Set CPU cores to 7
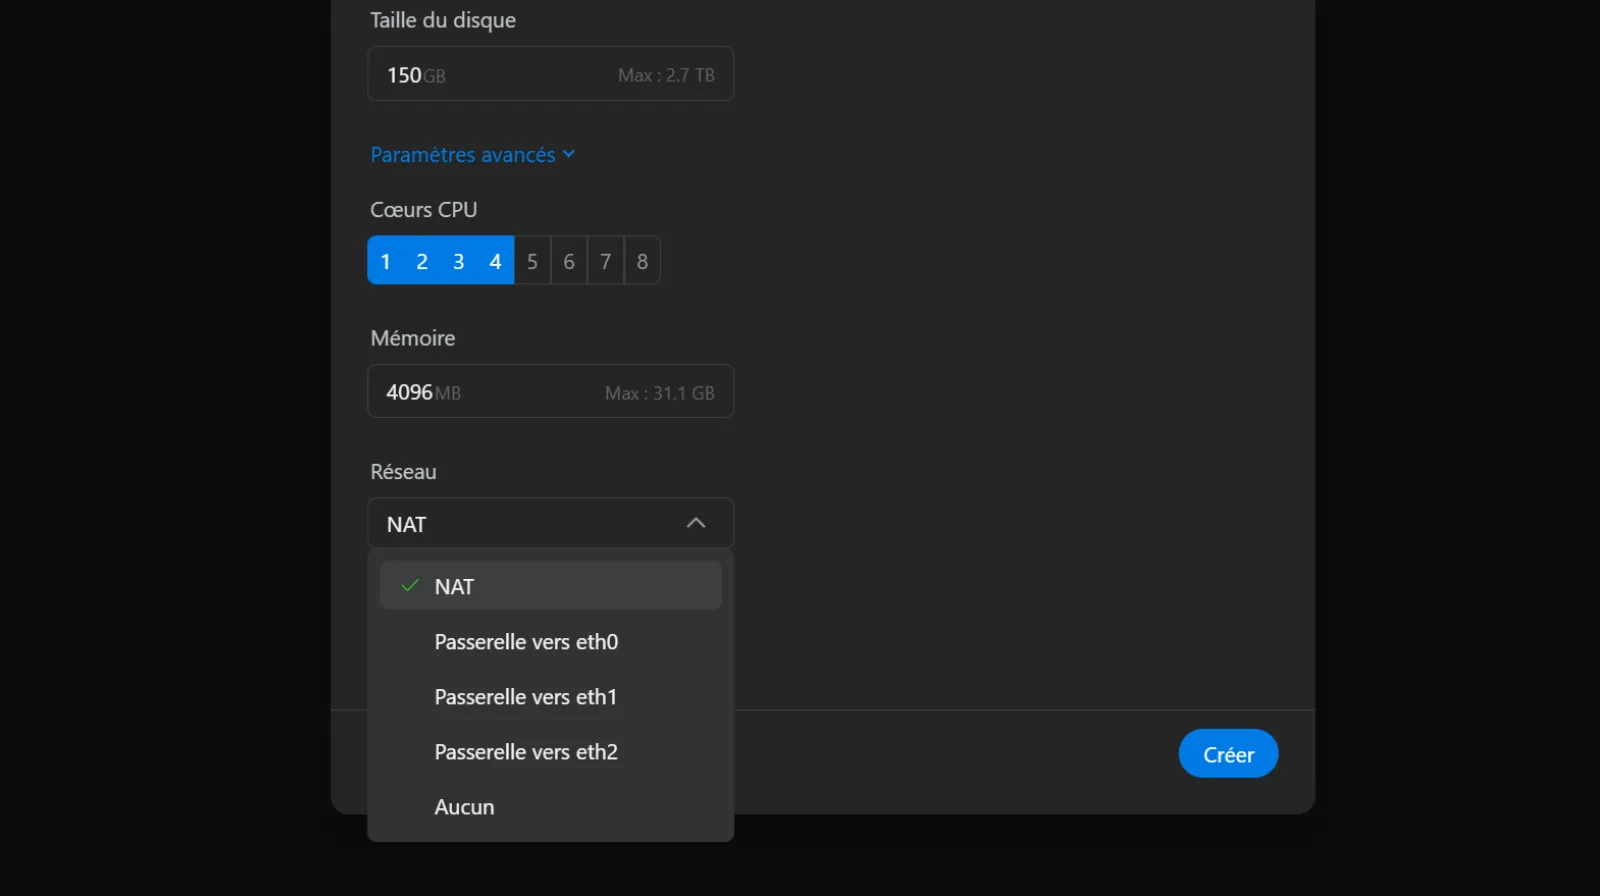The image size is (1600, 896). pos(605,261)
